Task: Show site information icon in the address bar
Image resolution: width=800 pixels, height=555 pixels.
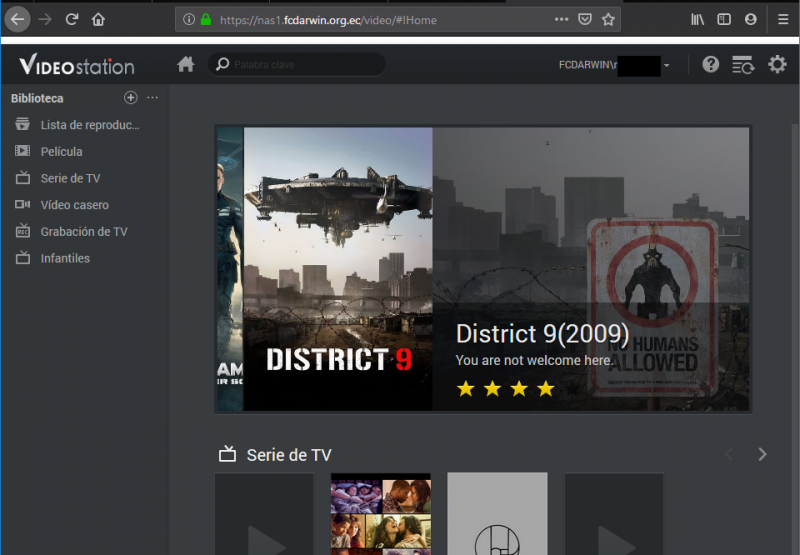Action: click(189, 20)
